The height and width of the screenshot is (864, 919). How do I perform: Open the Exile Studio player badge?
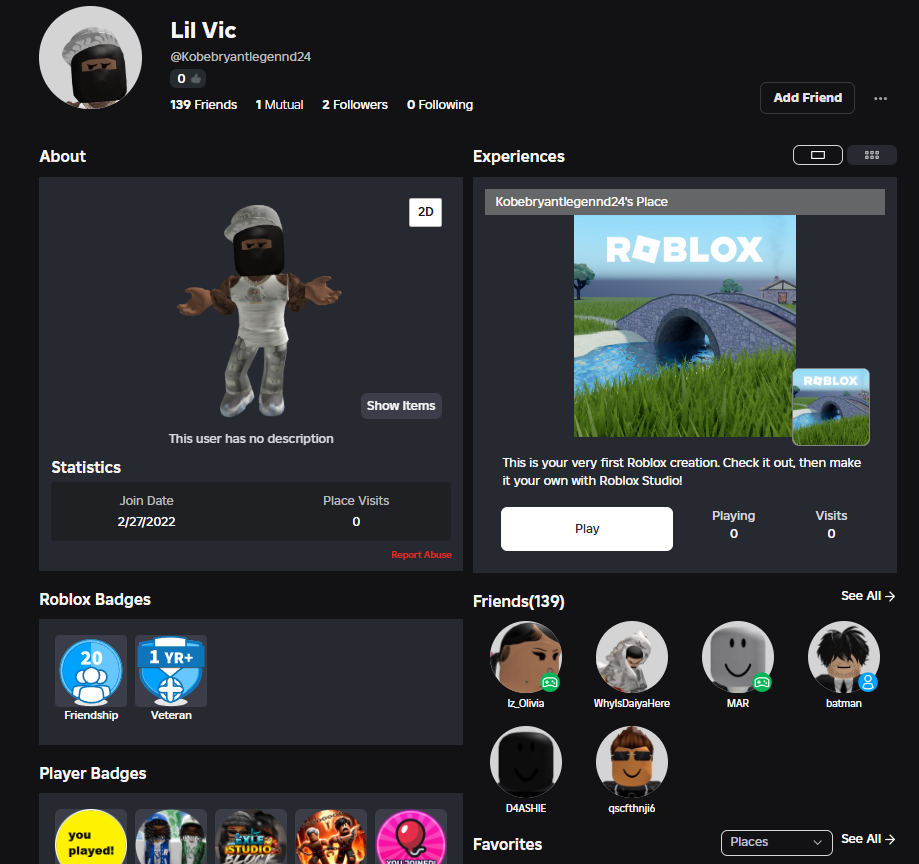[251, 838]
